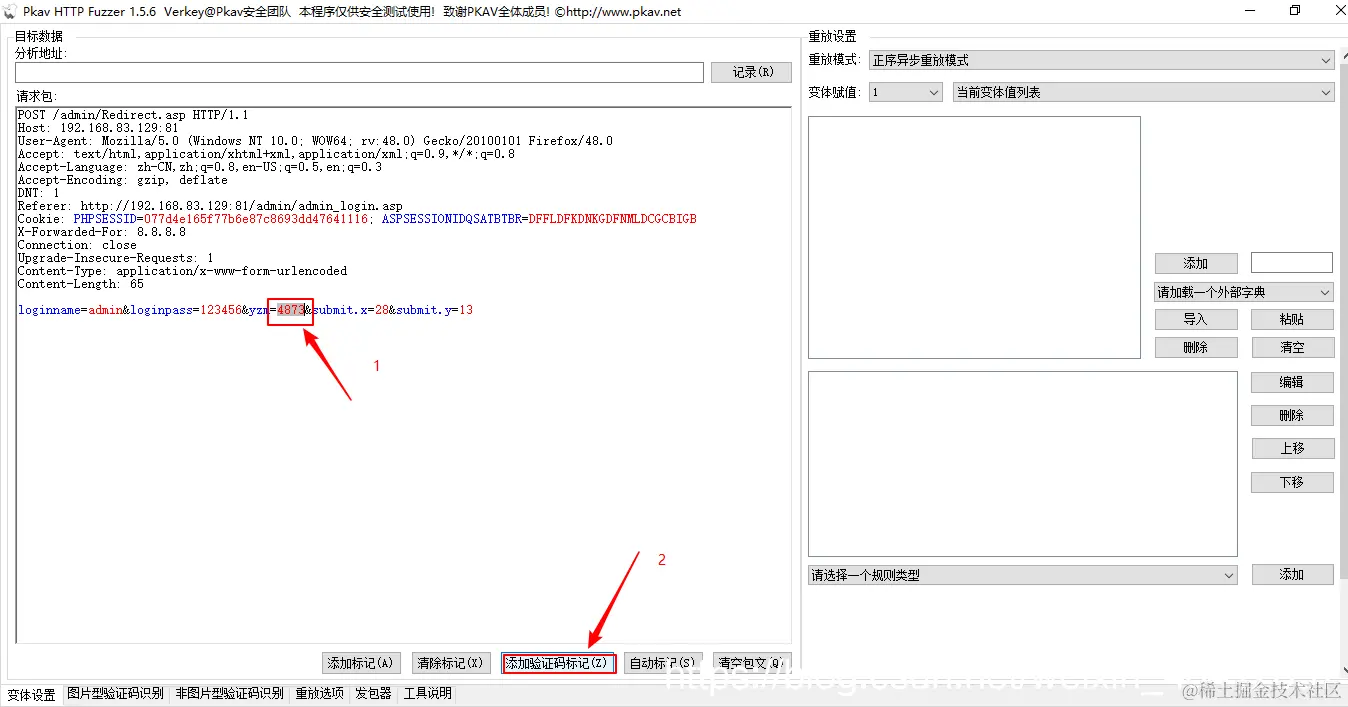Image resolution: width=1348 pixels, height=707 pixels.
Task: Click the Content-Type x-www-form-urlencoded line
Action: [182, 271]
